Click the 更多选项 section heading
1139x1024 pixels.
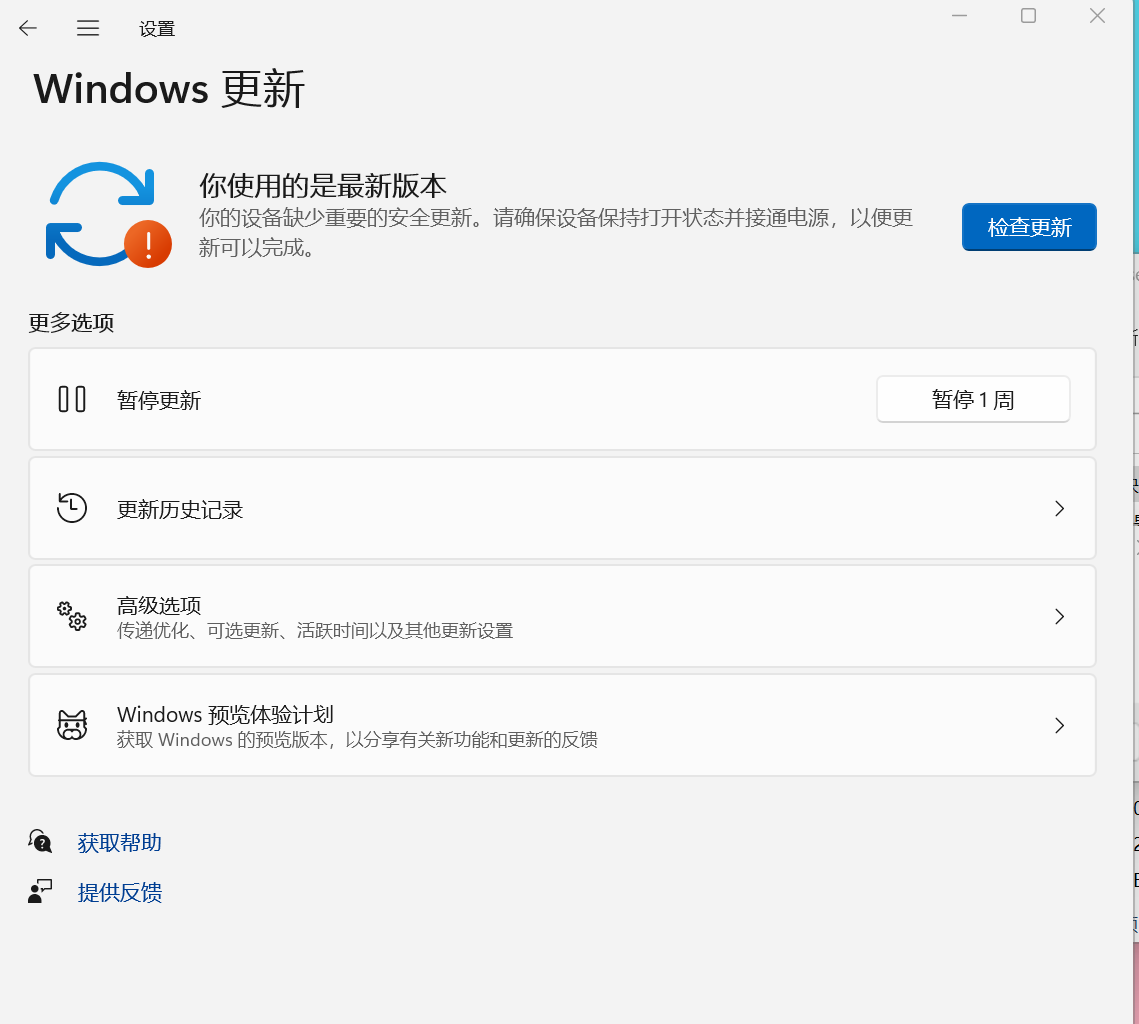[71, 322]
